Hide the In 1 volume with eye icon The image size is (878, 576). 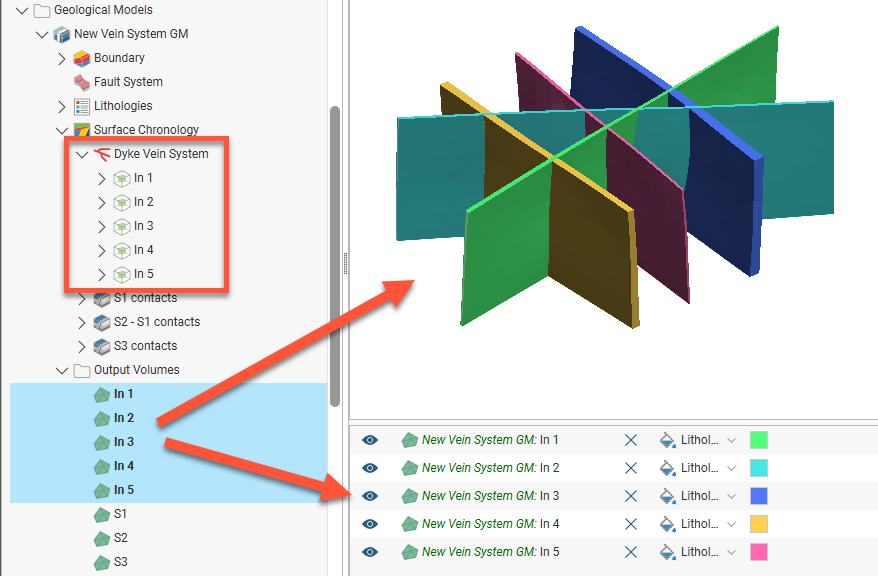tap(370, 440)
